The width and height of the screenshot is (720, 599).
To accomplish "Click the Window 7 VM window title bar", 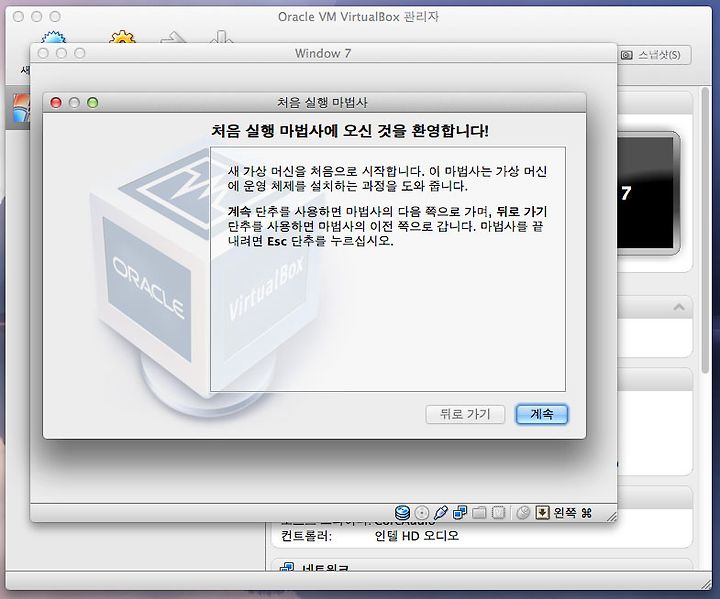I will [323, 53].
